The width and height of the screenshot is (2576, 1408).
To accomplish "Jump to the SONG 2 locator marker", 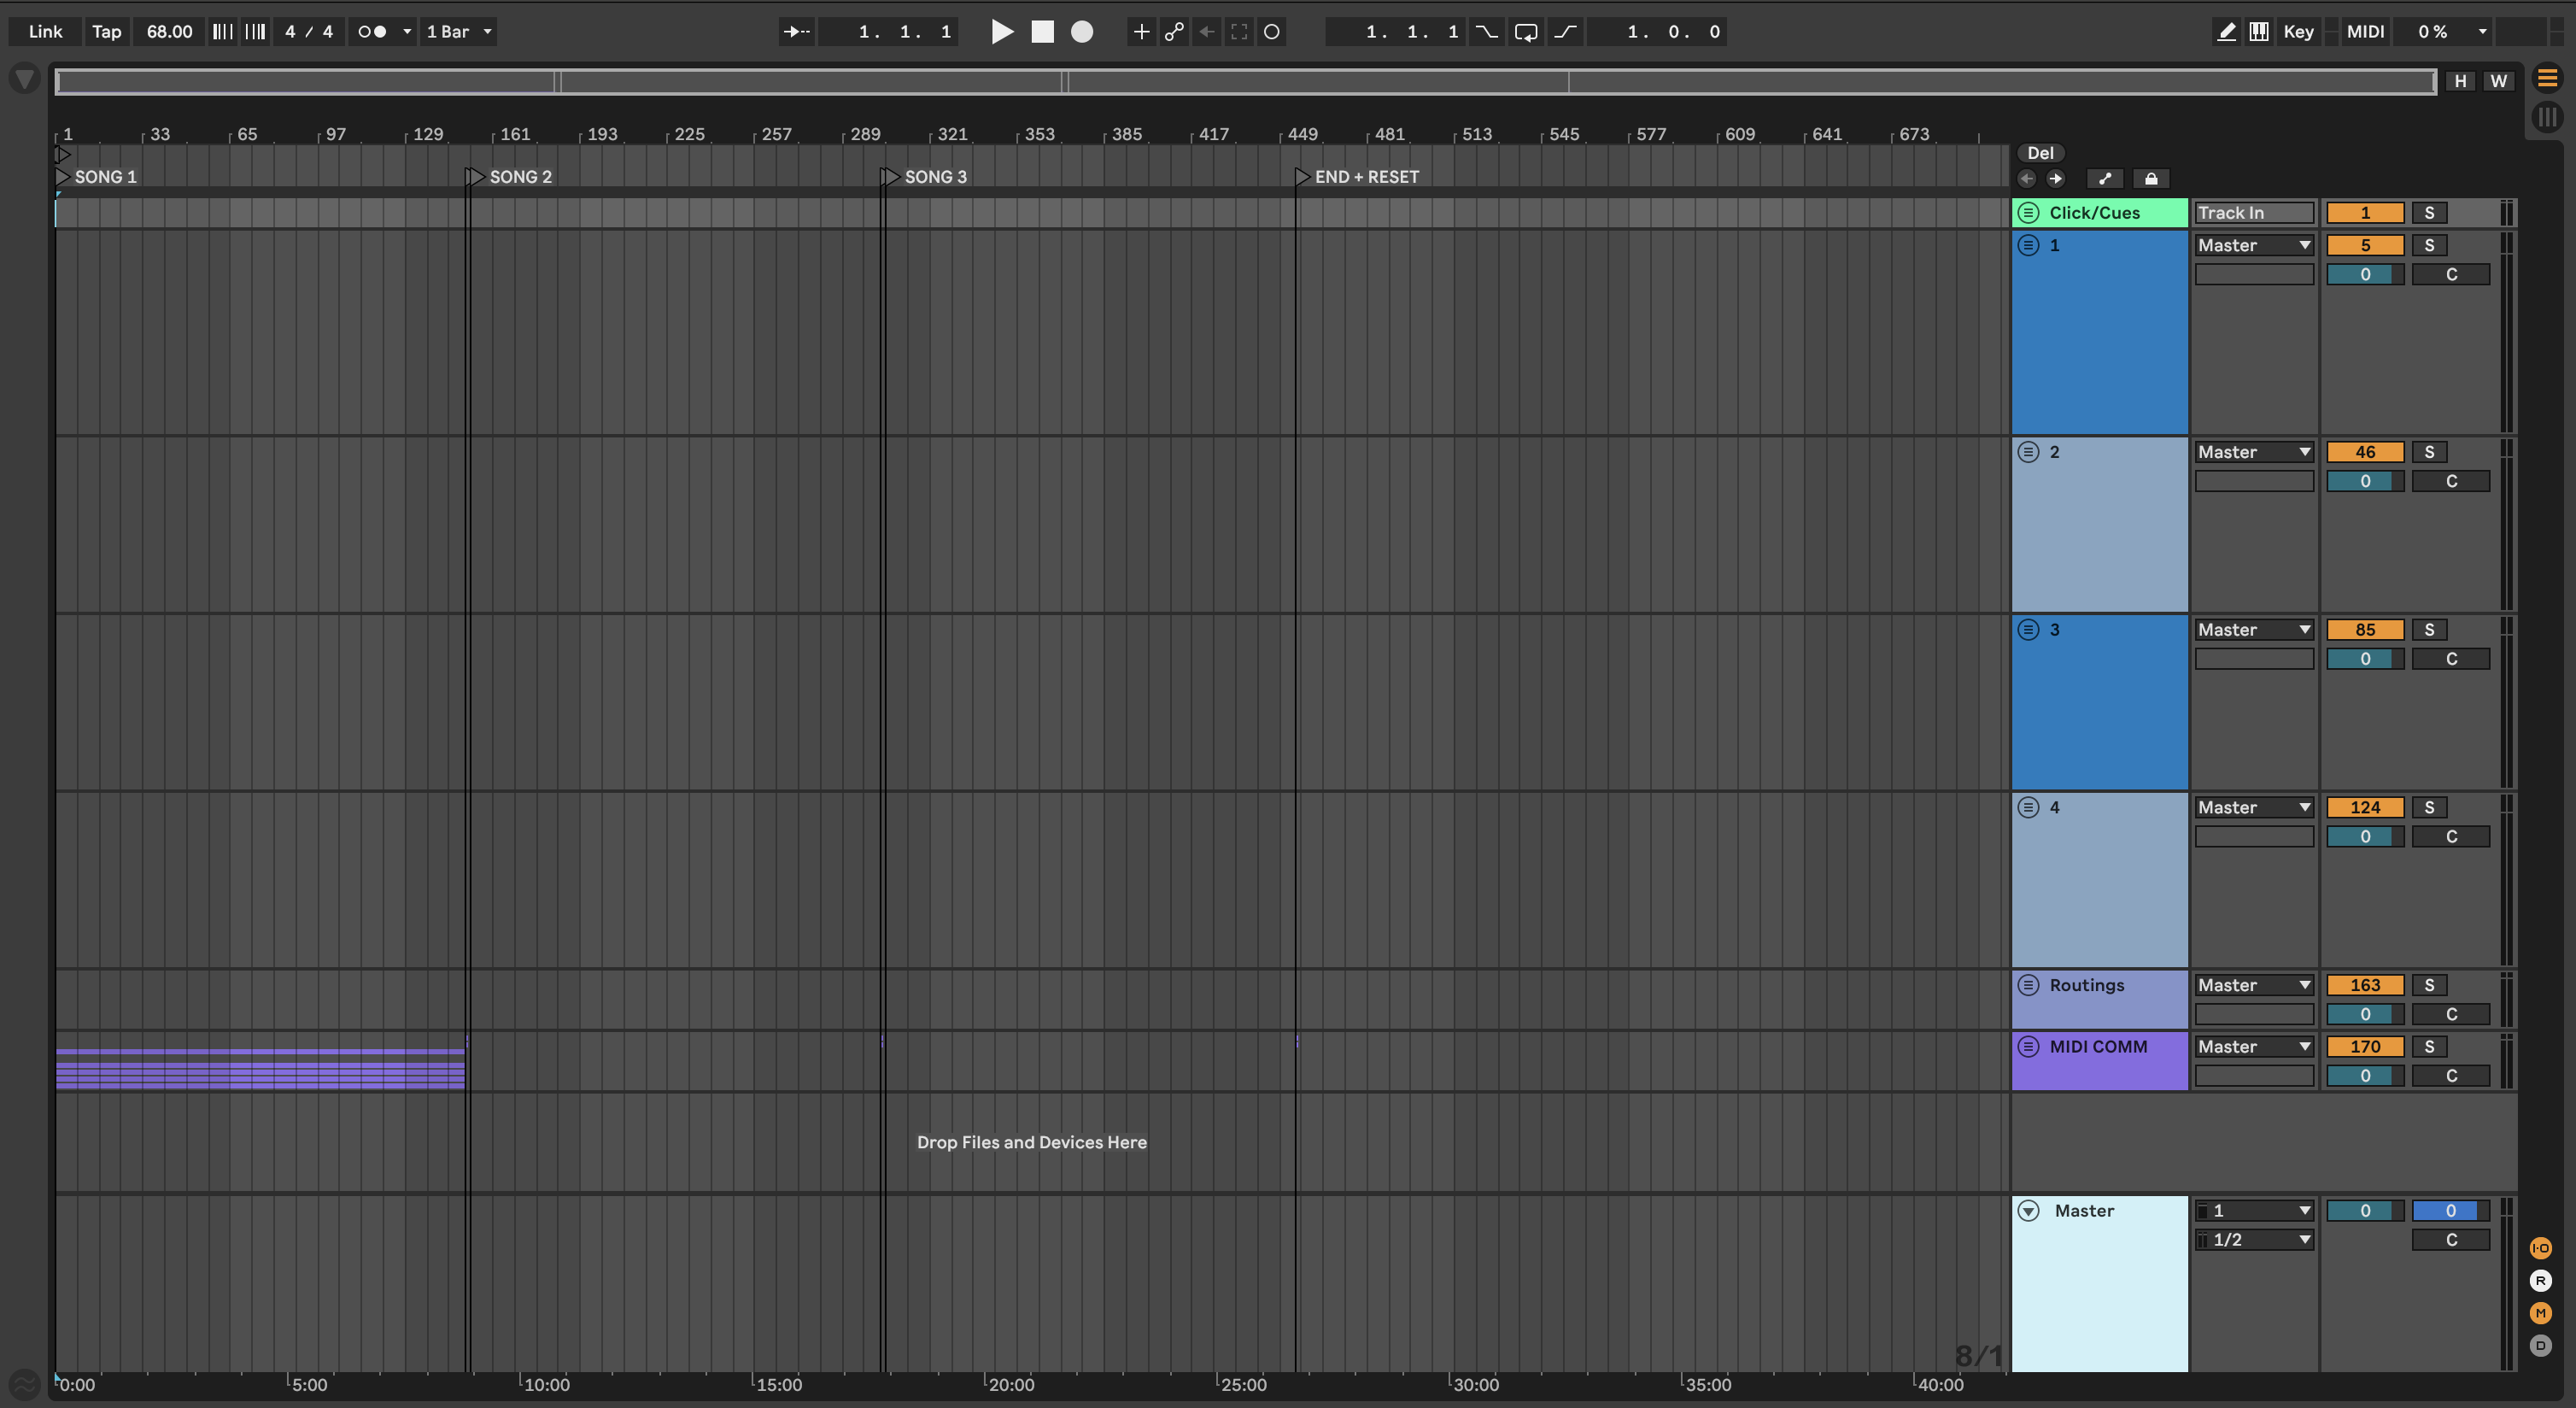I will tap(475, 177).
